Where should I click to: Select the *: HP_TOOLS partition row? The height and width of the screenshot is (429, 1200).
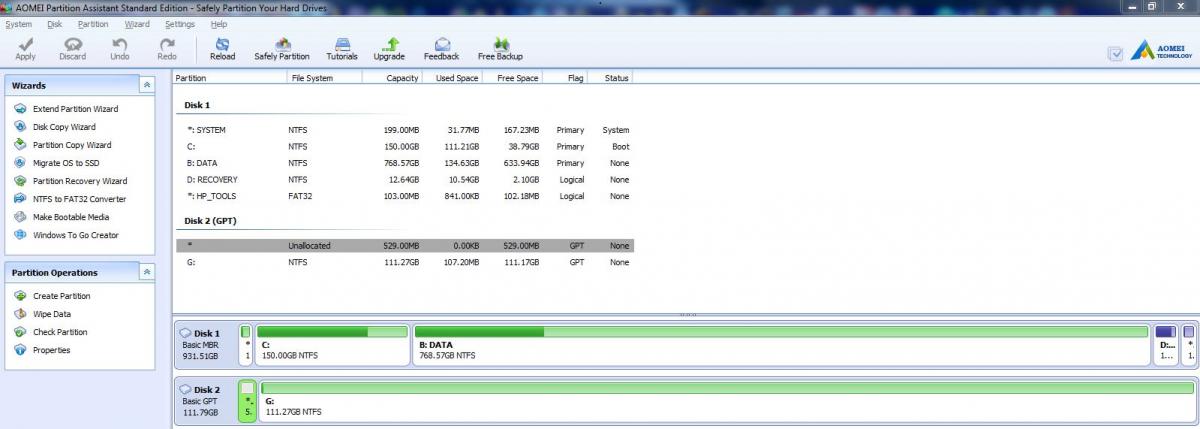pos(404,196)
